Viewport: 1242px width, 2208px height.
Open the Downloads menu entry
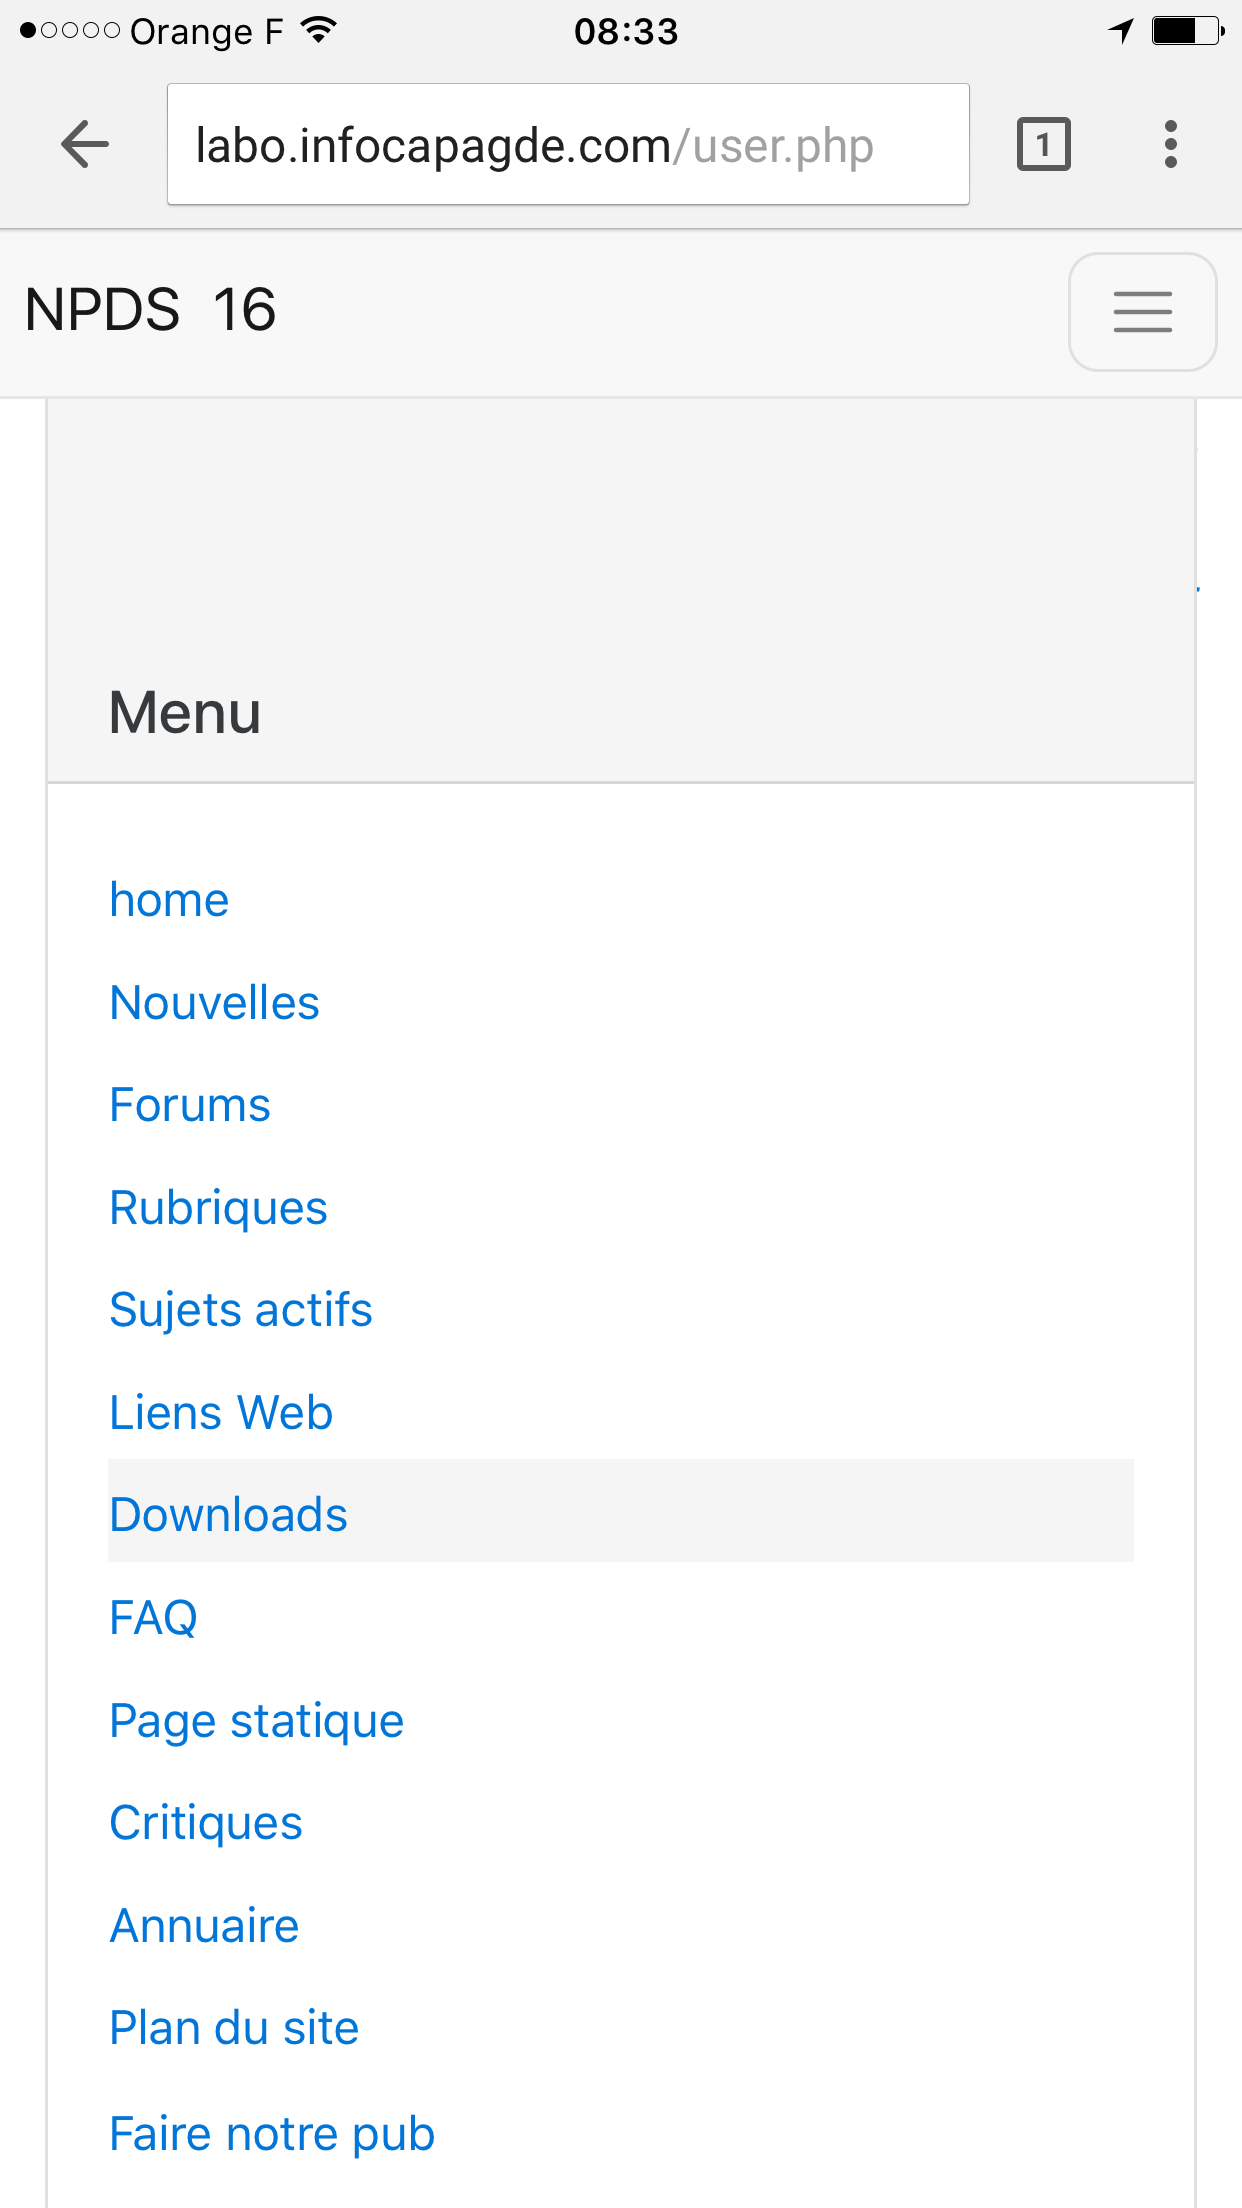coord(228,1515)
